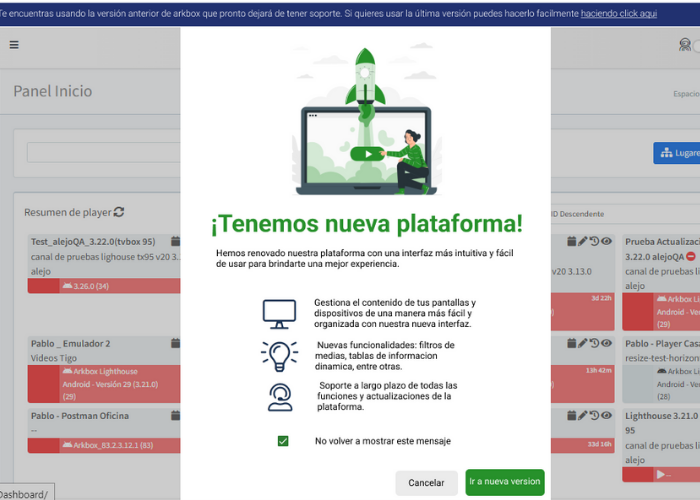The image size is (700, 500).
Task: Open calendar icon on the 3d 22h card
Action: (571, 242)
